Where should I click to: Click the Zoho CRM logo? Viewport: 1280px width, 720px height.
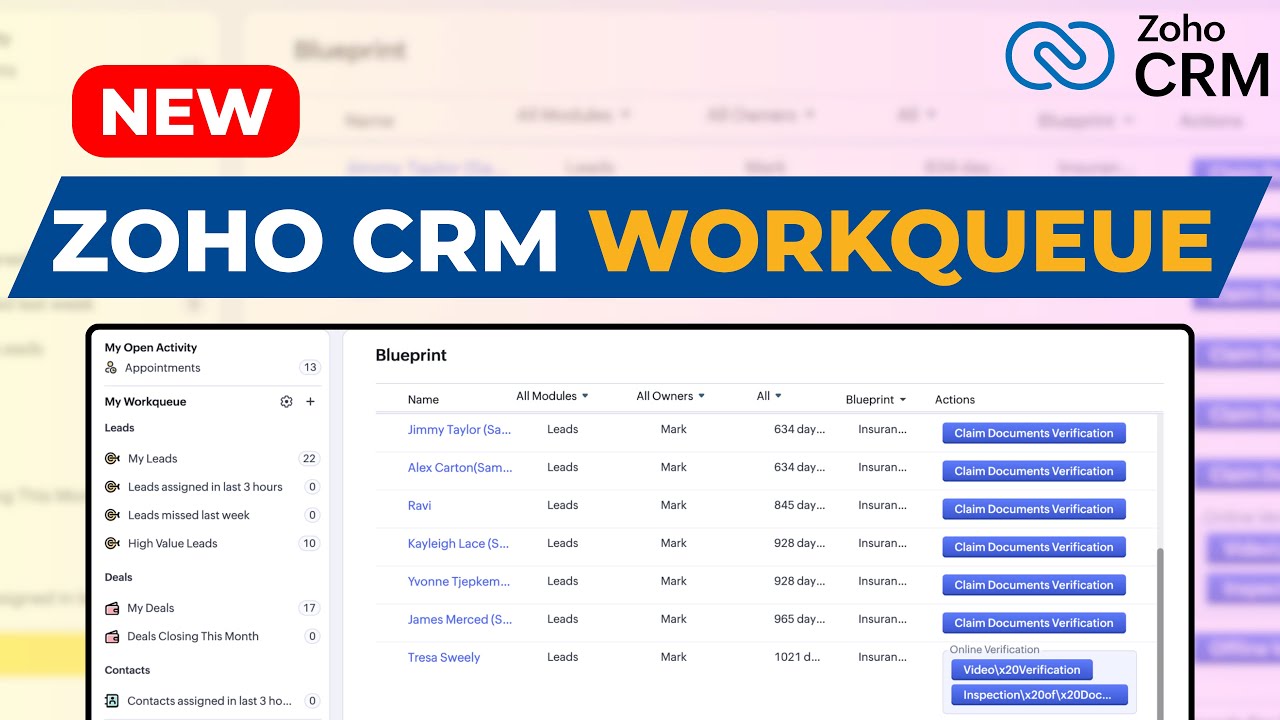[1137, 56]
